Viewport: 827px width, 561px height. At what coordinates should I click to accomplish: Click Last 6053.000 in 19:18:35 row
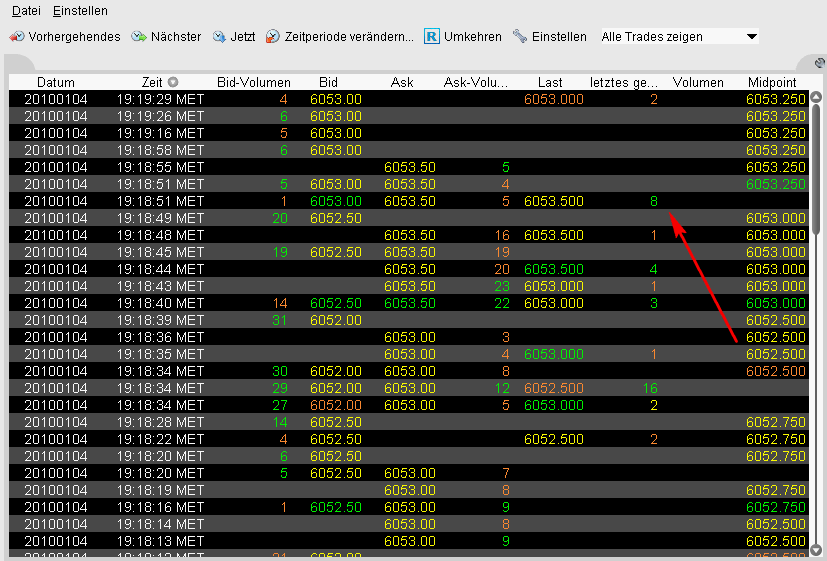pos(554,354)
